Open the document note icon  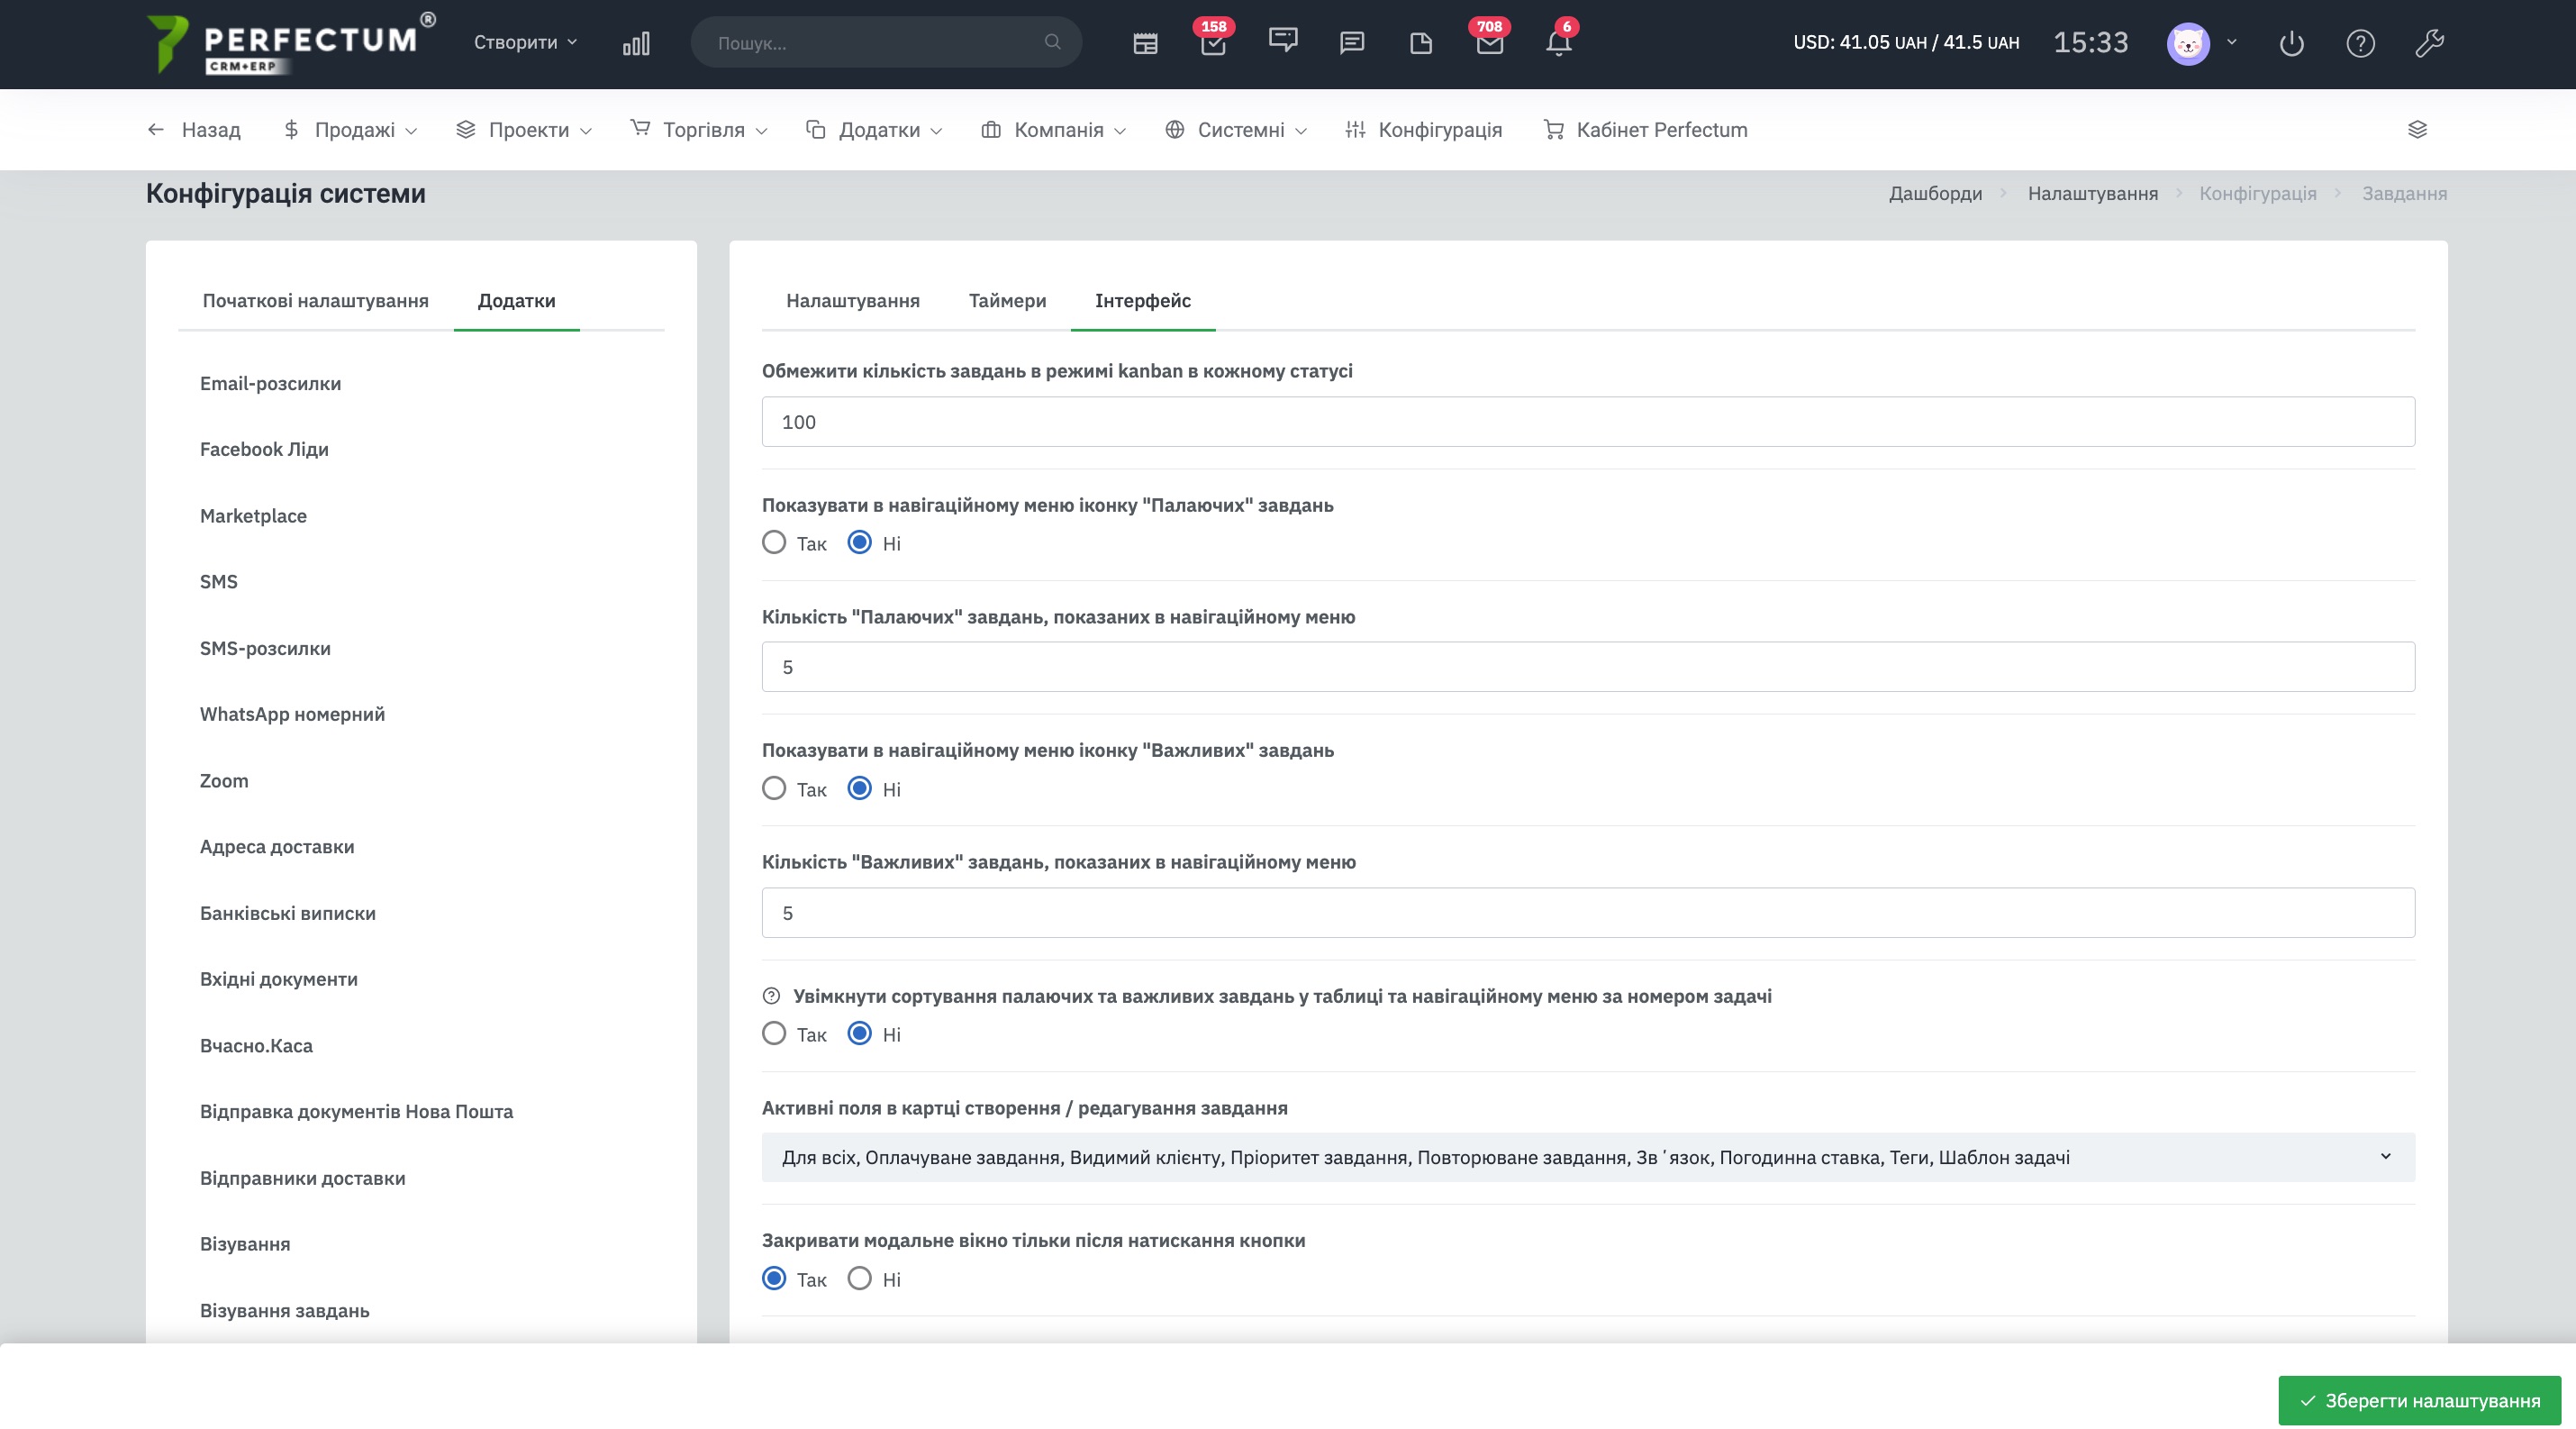pos(1421,43)
